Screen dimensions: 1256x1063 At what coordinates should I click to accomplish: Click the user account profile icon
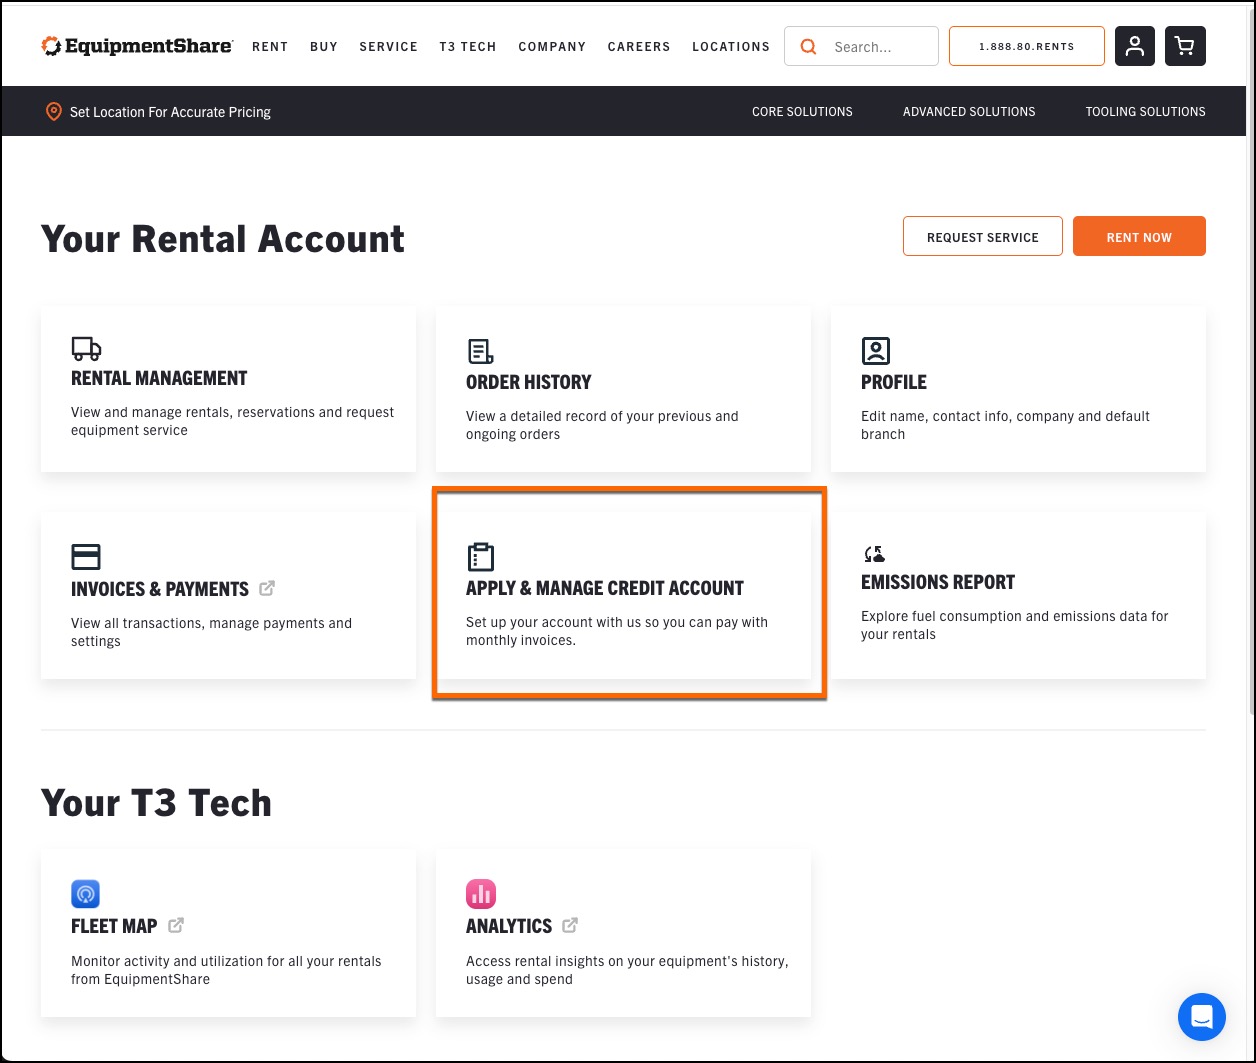point(1134,46)
